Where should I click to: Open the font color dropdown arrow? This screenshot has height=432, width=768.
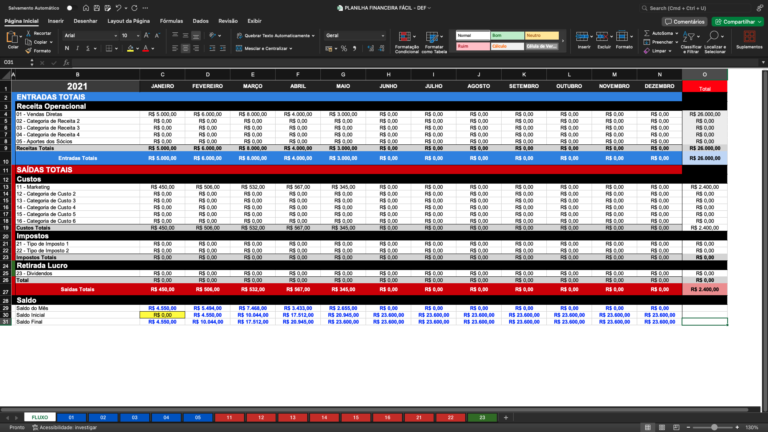[153, 48]
